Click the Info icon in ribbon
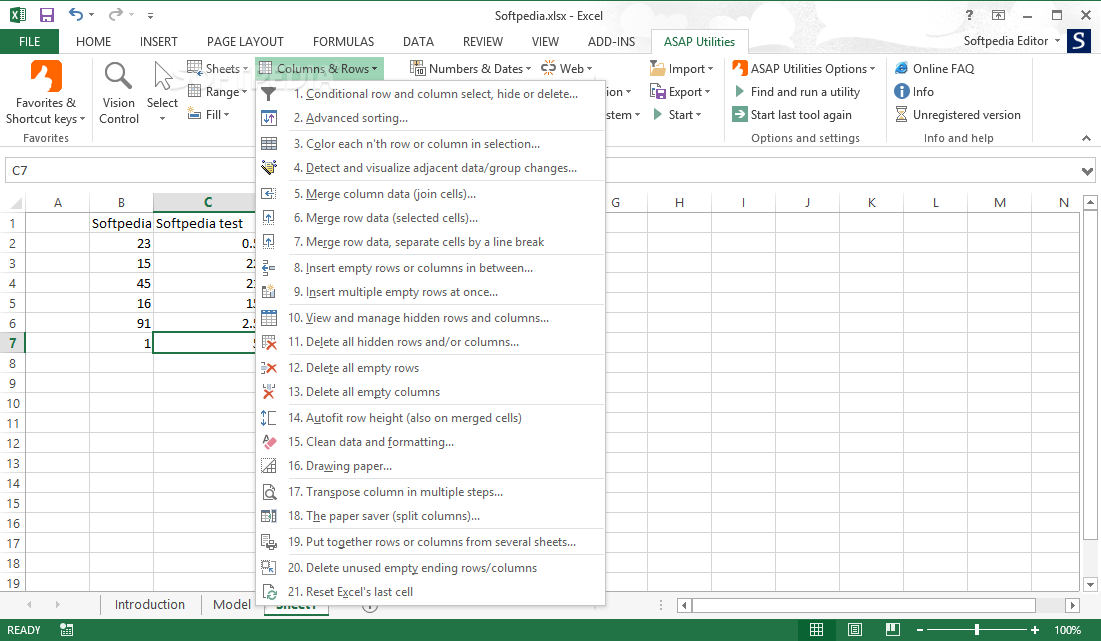Viewport: 1101px width, 641px height. coord(902,91)
